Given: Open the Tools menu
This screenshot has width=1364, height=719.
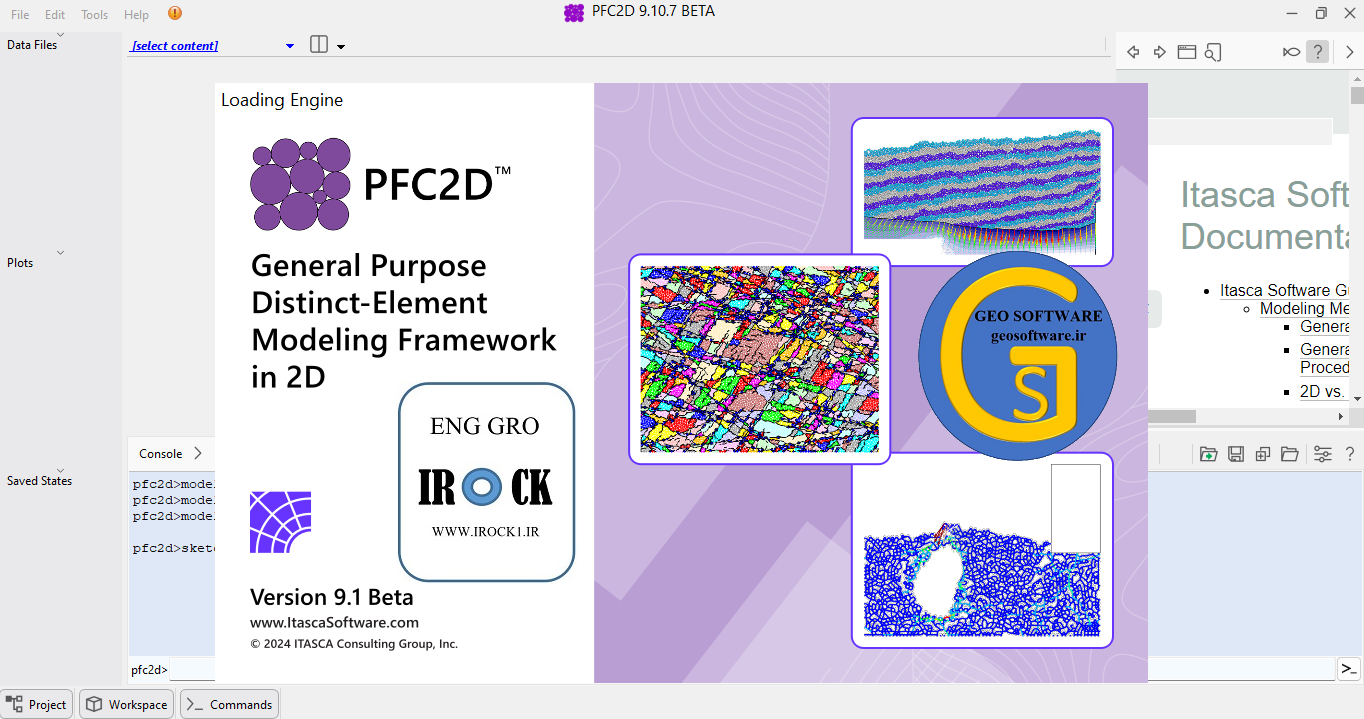Looking at the screenshot, I should pos(94,15).
